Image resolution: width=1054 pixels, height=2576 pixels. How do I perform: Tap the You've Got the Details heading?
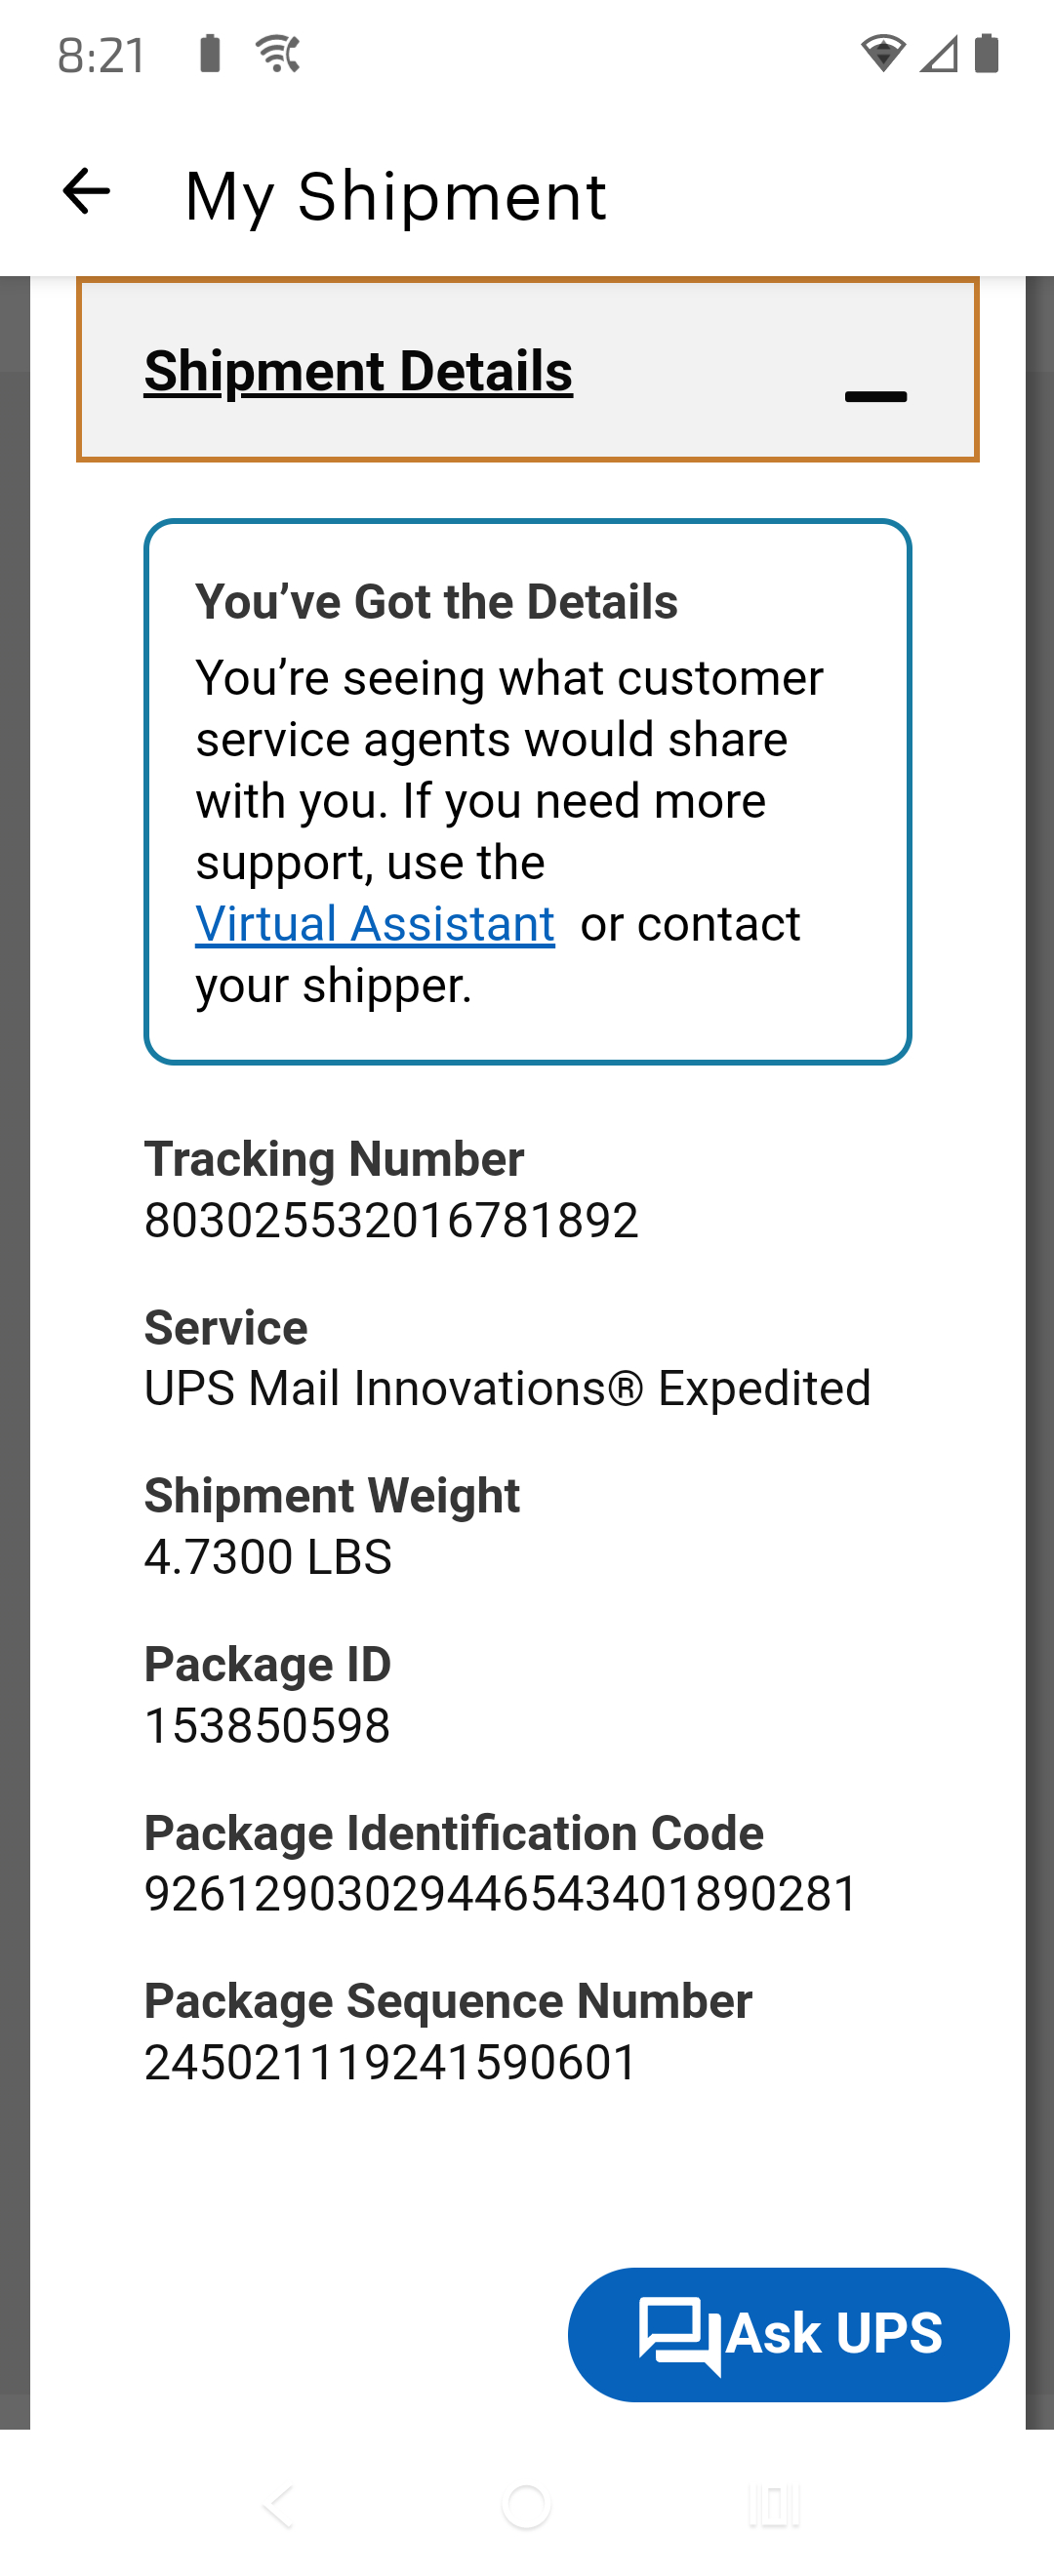[436, 602]
